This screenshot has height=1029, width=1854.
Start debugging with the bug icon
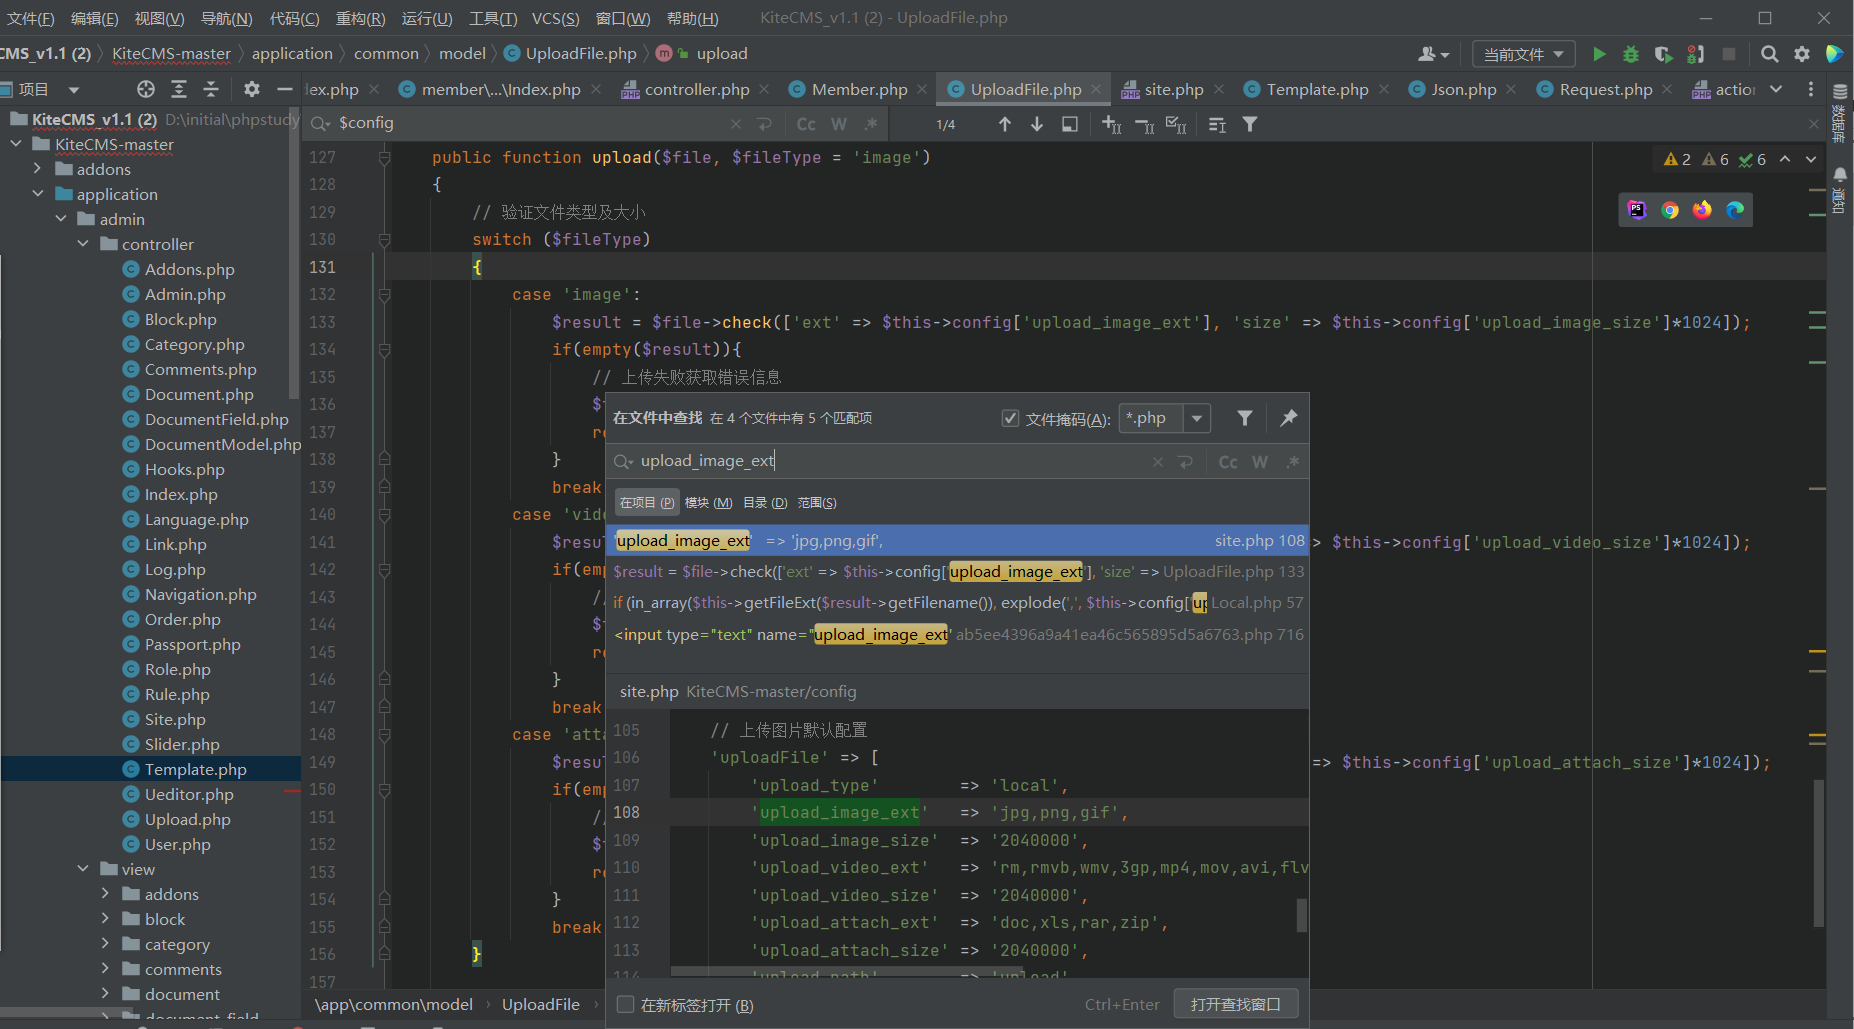click(1631, 54)
